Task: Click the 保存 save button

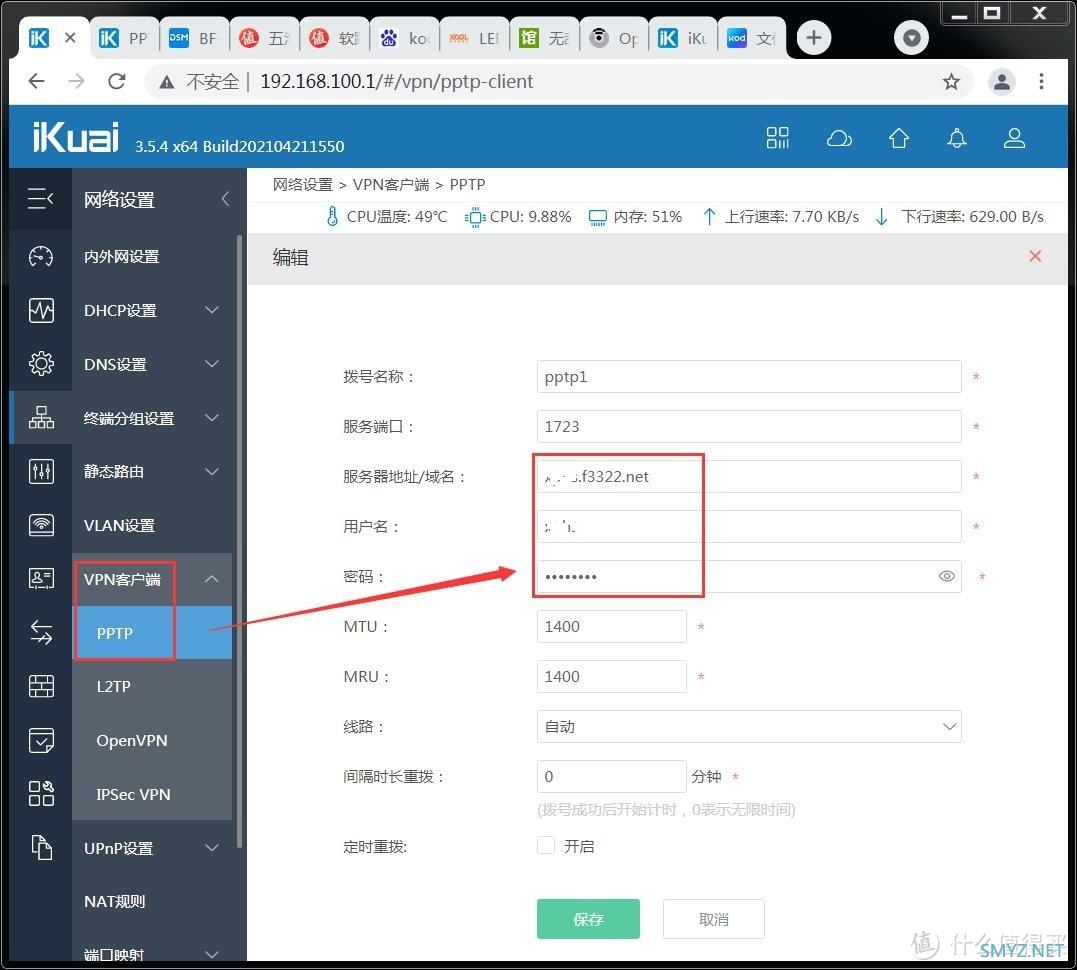Action: tap(588, 918)
